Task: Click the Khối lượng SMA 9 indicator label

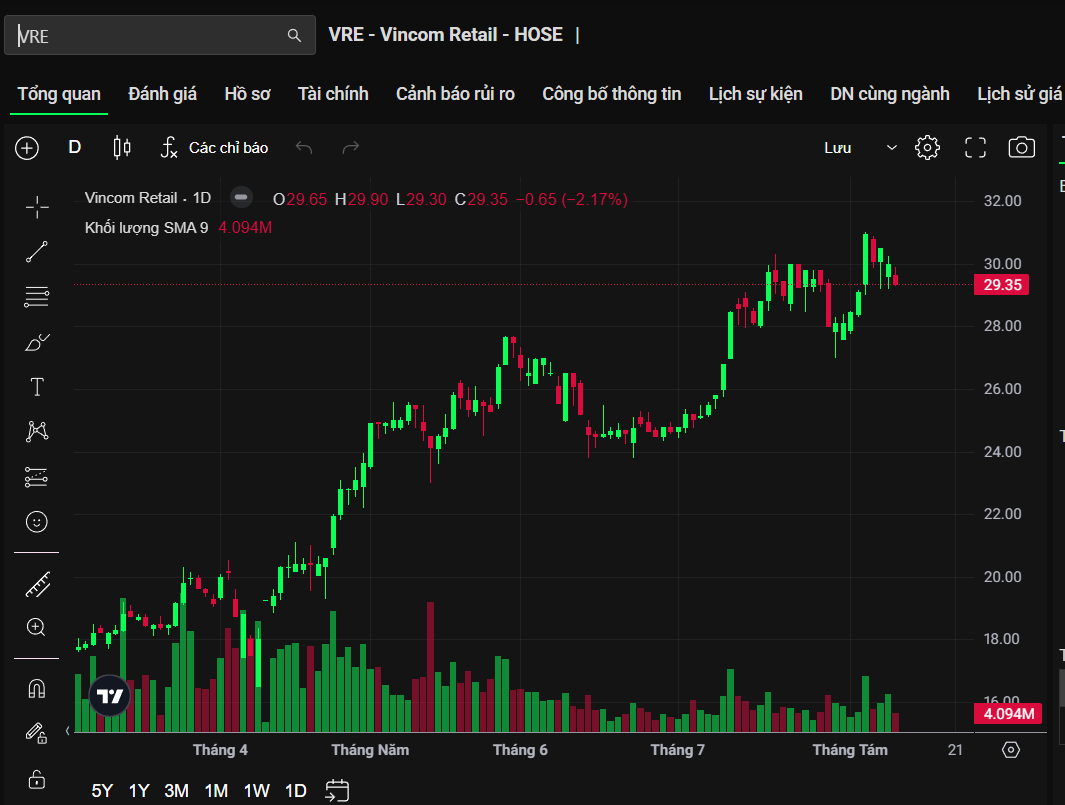Action: [x=147, y=228]
